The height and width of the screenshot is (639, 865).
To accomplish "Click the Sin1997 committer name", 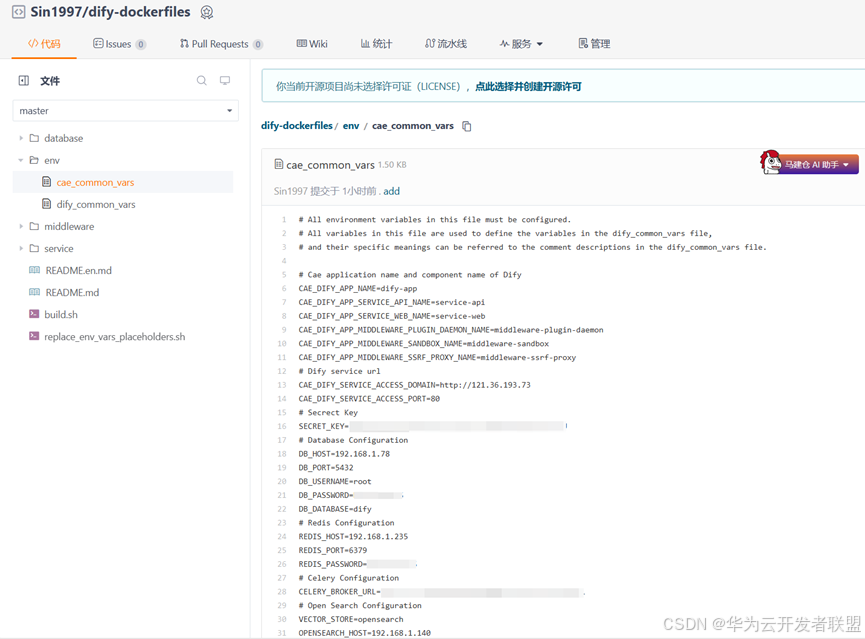I will click(x=290, y=191).
